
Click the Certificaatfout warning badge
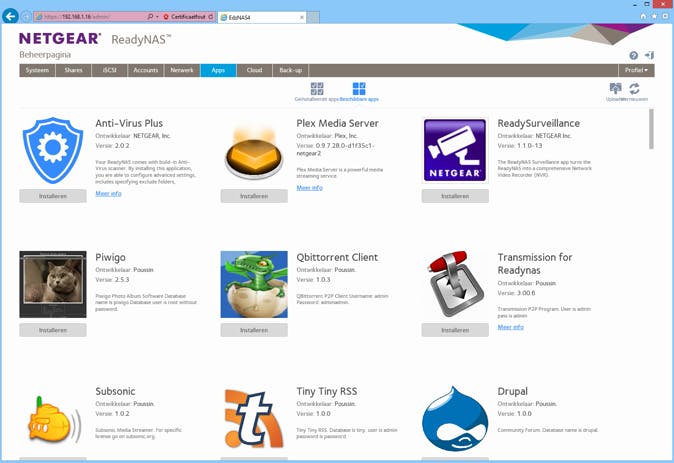185,17
